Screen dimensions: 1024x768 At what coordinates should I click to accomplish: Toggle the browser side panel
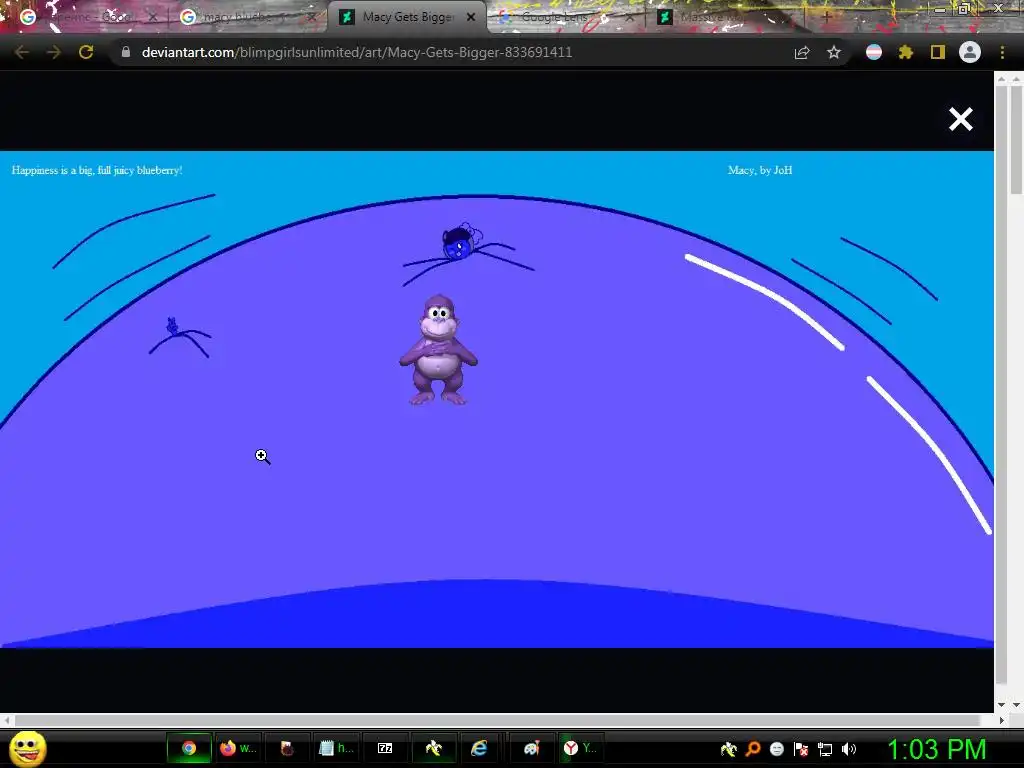click(x=938, y=52)
